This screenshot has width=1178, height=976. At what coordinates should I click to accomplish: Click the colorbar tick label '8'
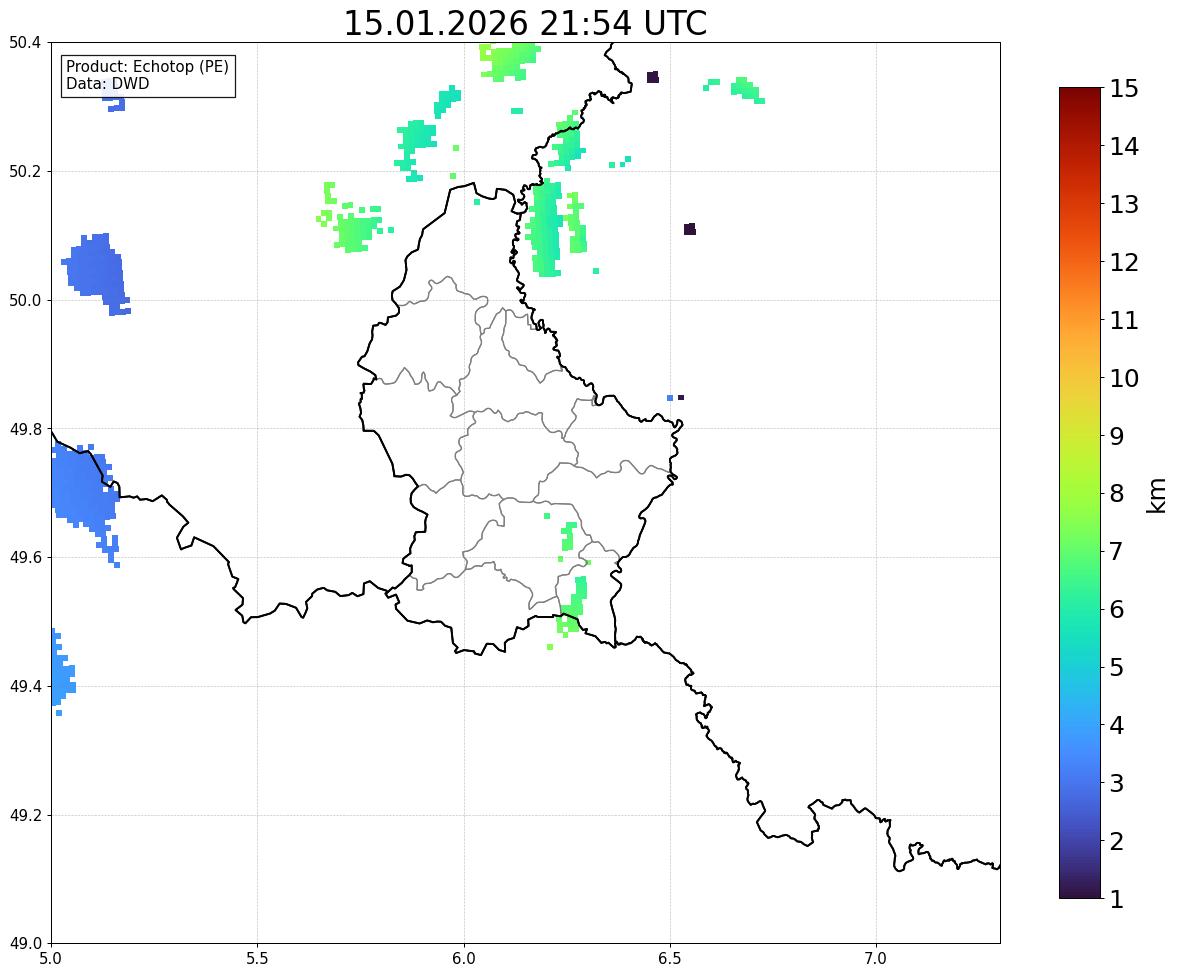(1117, 494)
